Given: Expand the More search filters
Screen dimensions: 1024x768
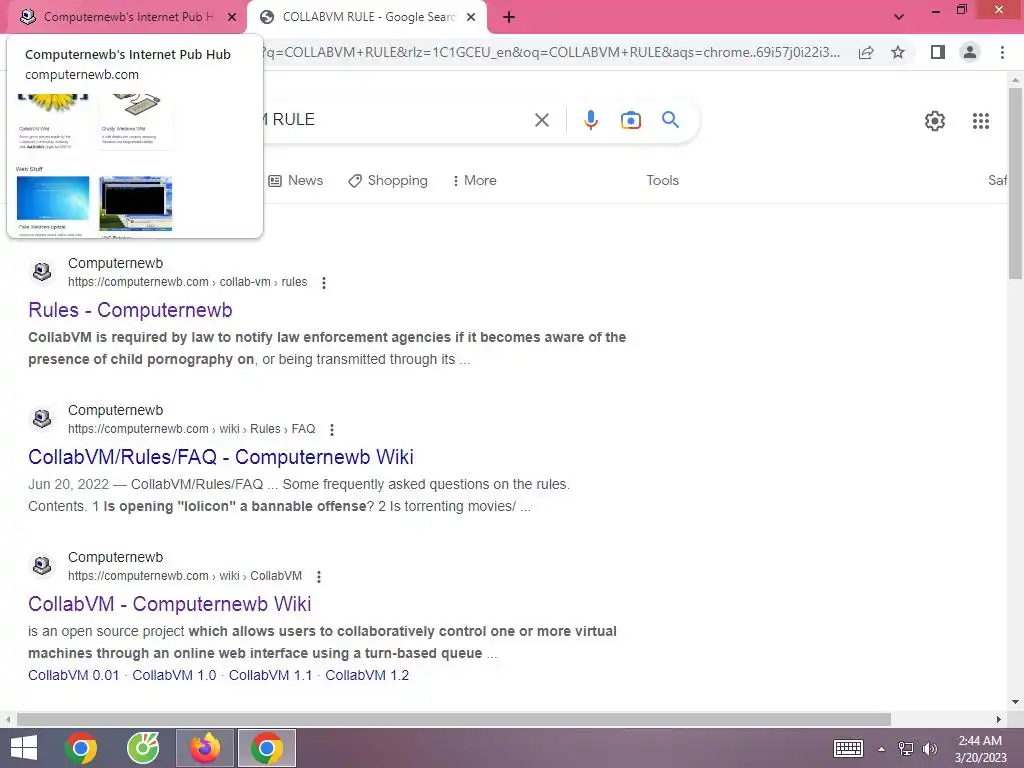Looking at the screenshot, I should 475,180.
